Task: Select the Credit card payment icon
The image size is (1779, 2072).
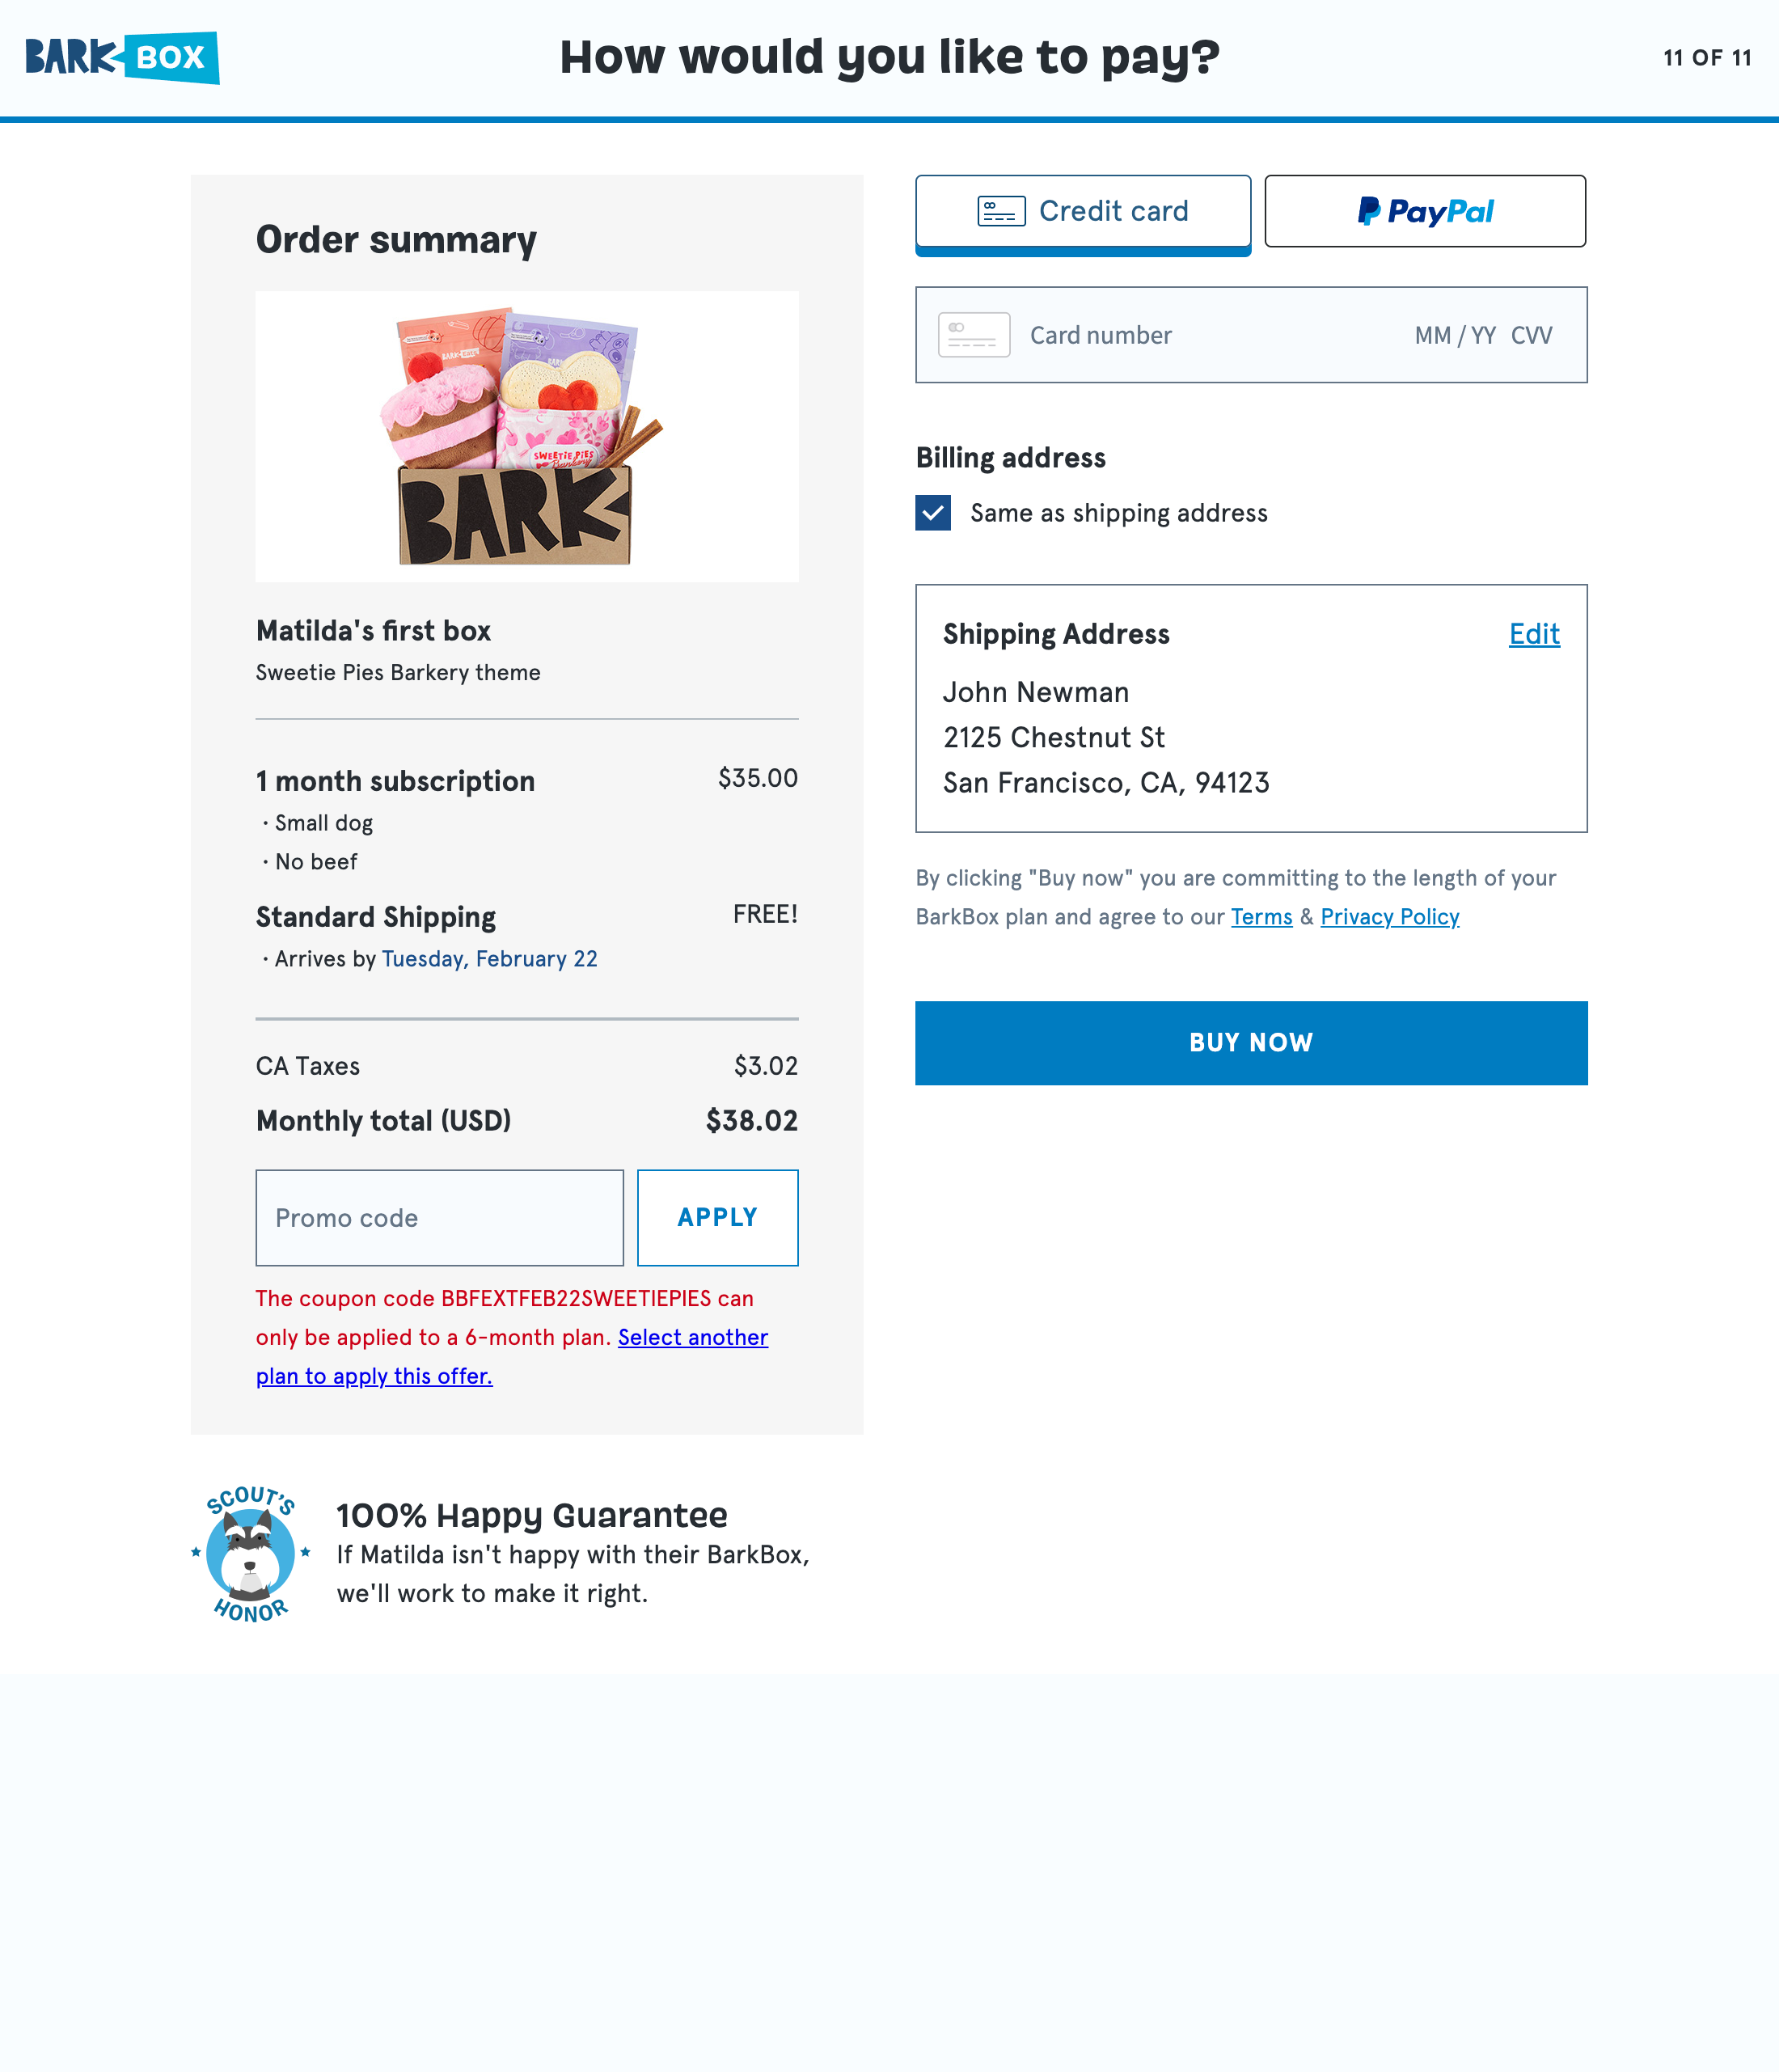Action: point(999,209)
